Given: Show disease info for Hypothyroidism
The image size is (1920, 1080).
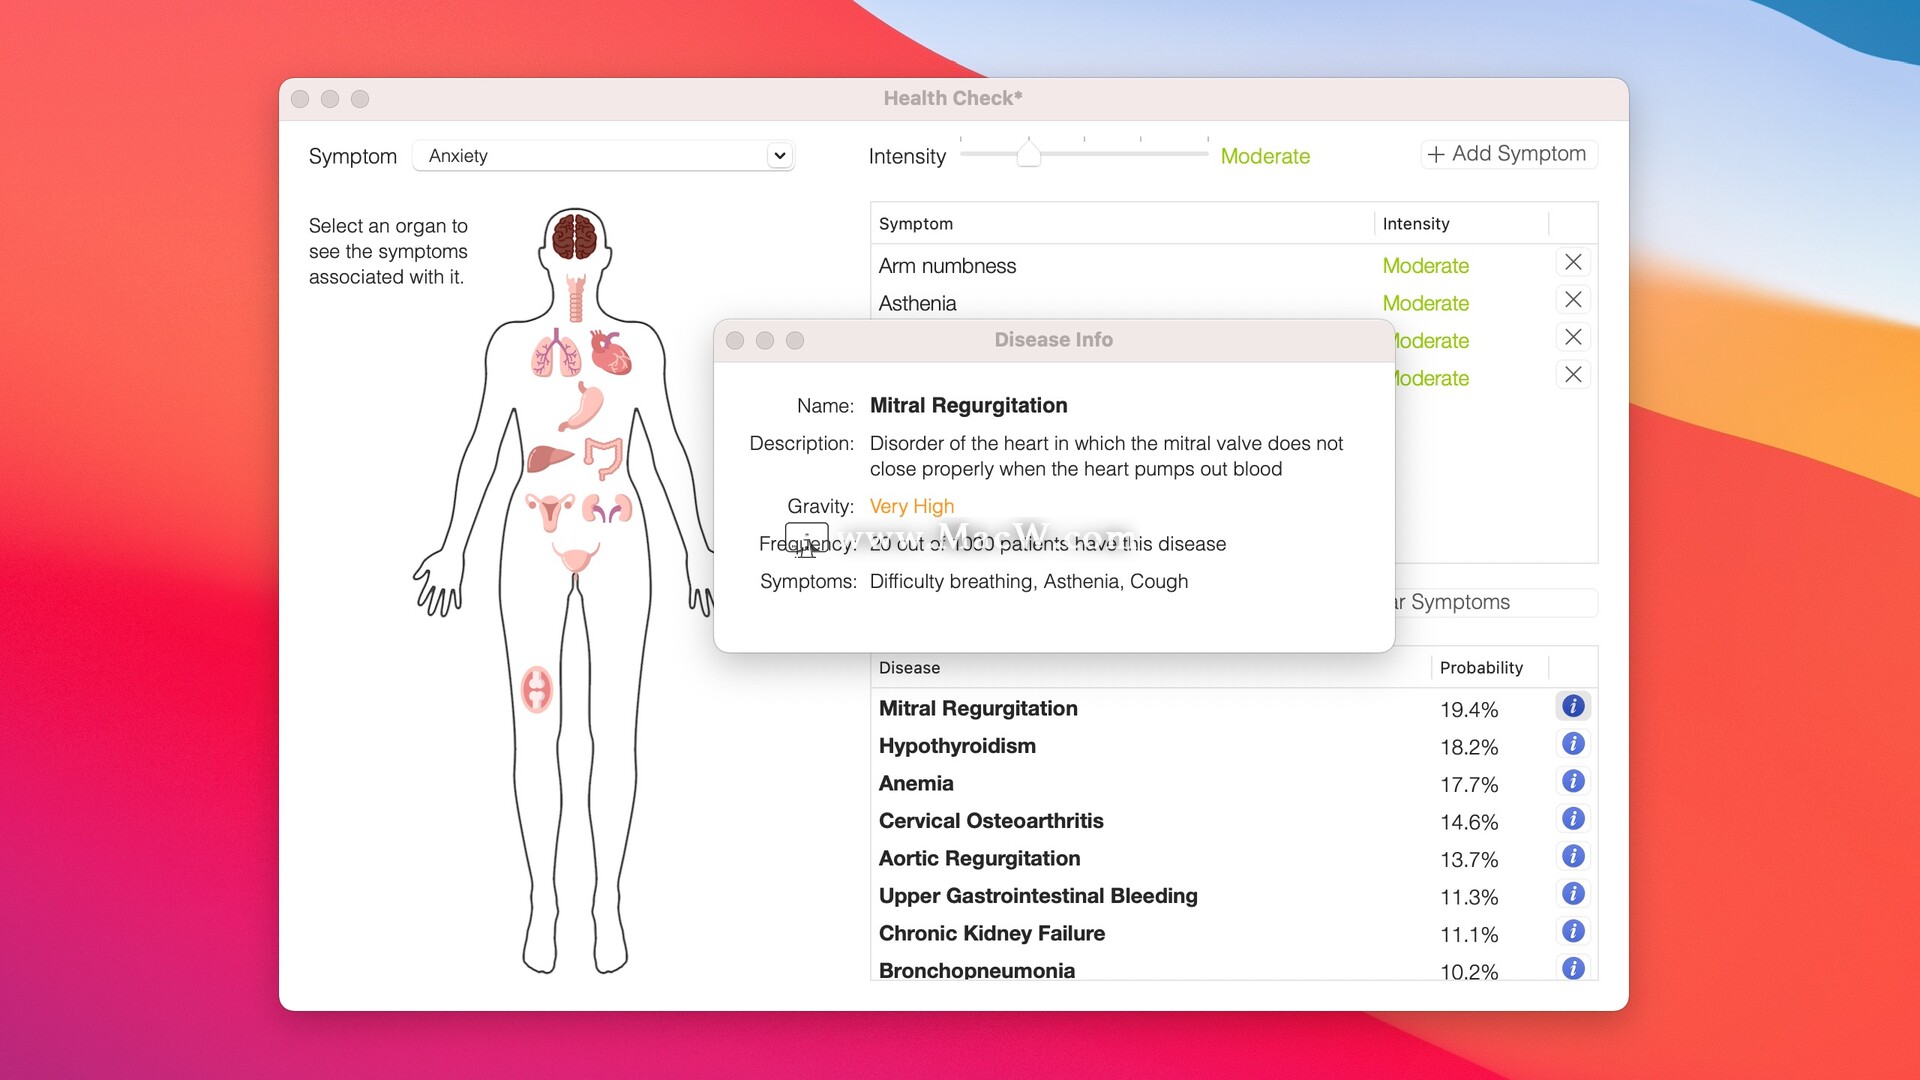Looking at the screenshot, I should (x=1573, y=744).
